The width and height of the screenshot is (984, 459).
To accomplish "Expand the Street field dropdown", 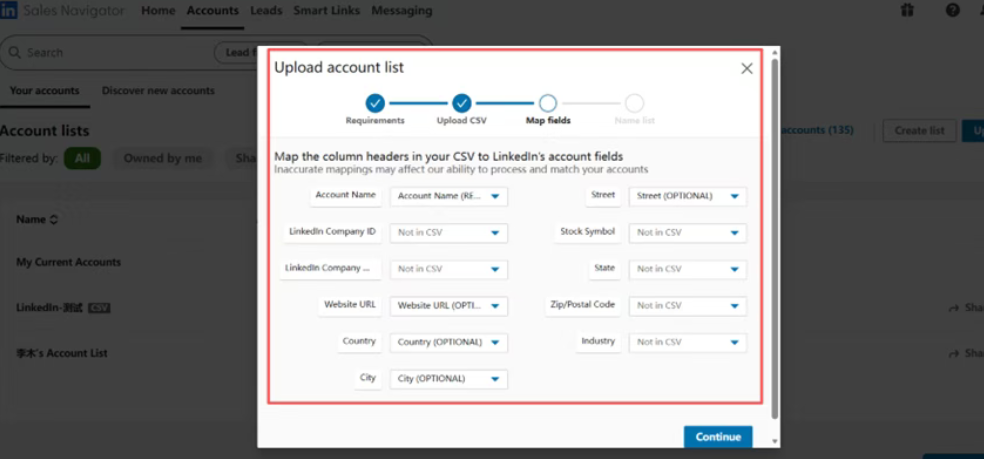I will click(688, 196).
